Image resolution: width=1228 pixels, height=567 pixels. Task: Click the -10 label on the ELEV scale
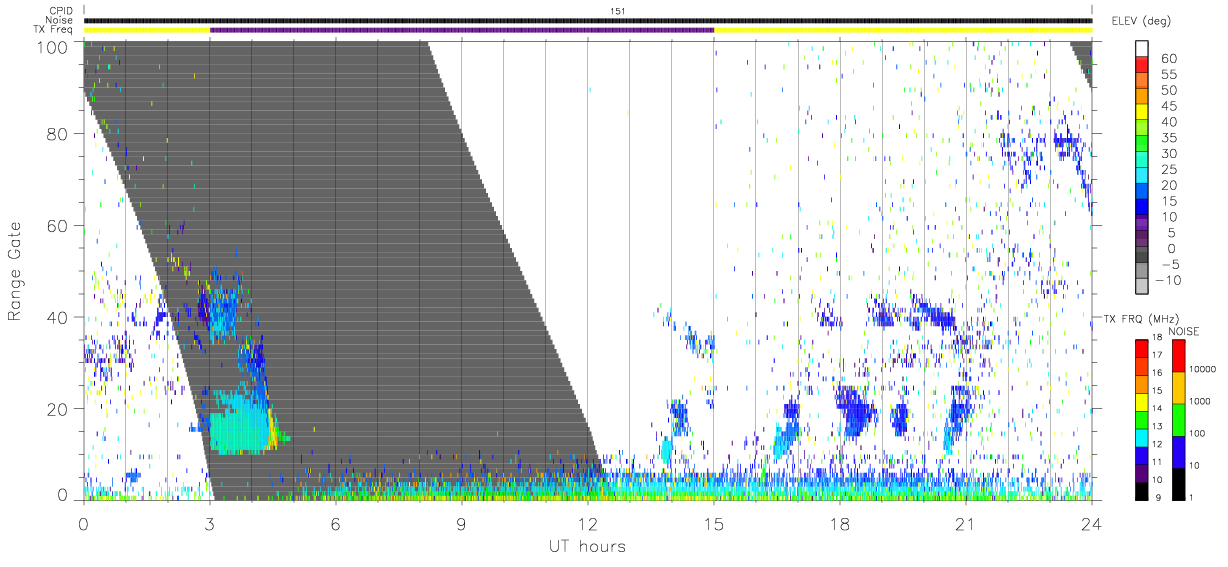click(1169, 280)
